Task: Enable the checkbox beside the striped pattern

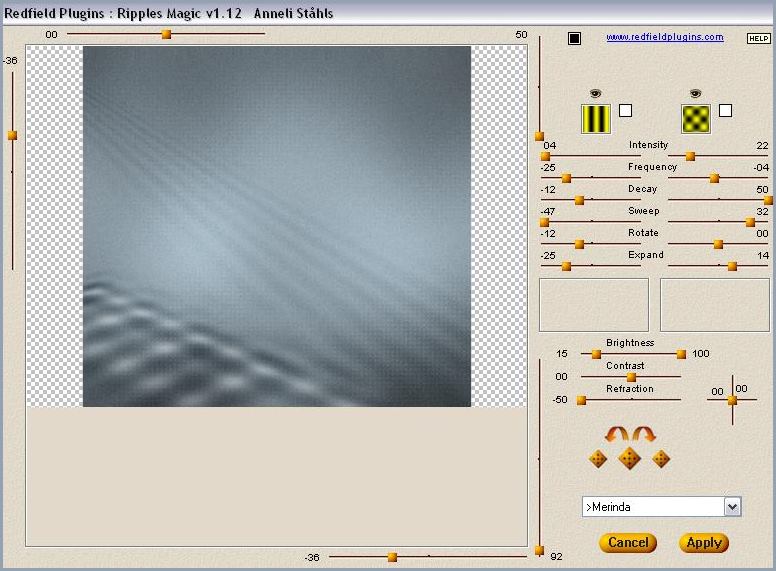Action: (x=625, y=111)
